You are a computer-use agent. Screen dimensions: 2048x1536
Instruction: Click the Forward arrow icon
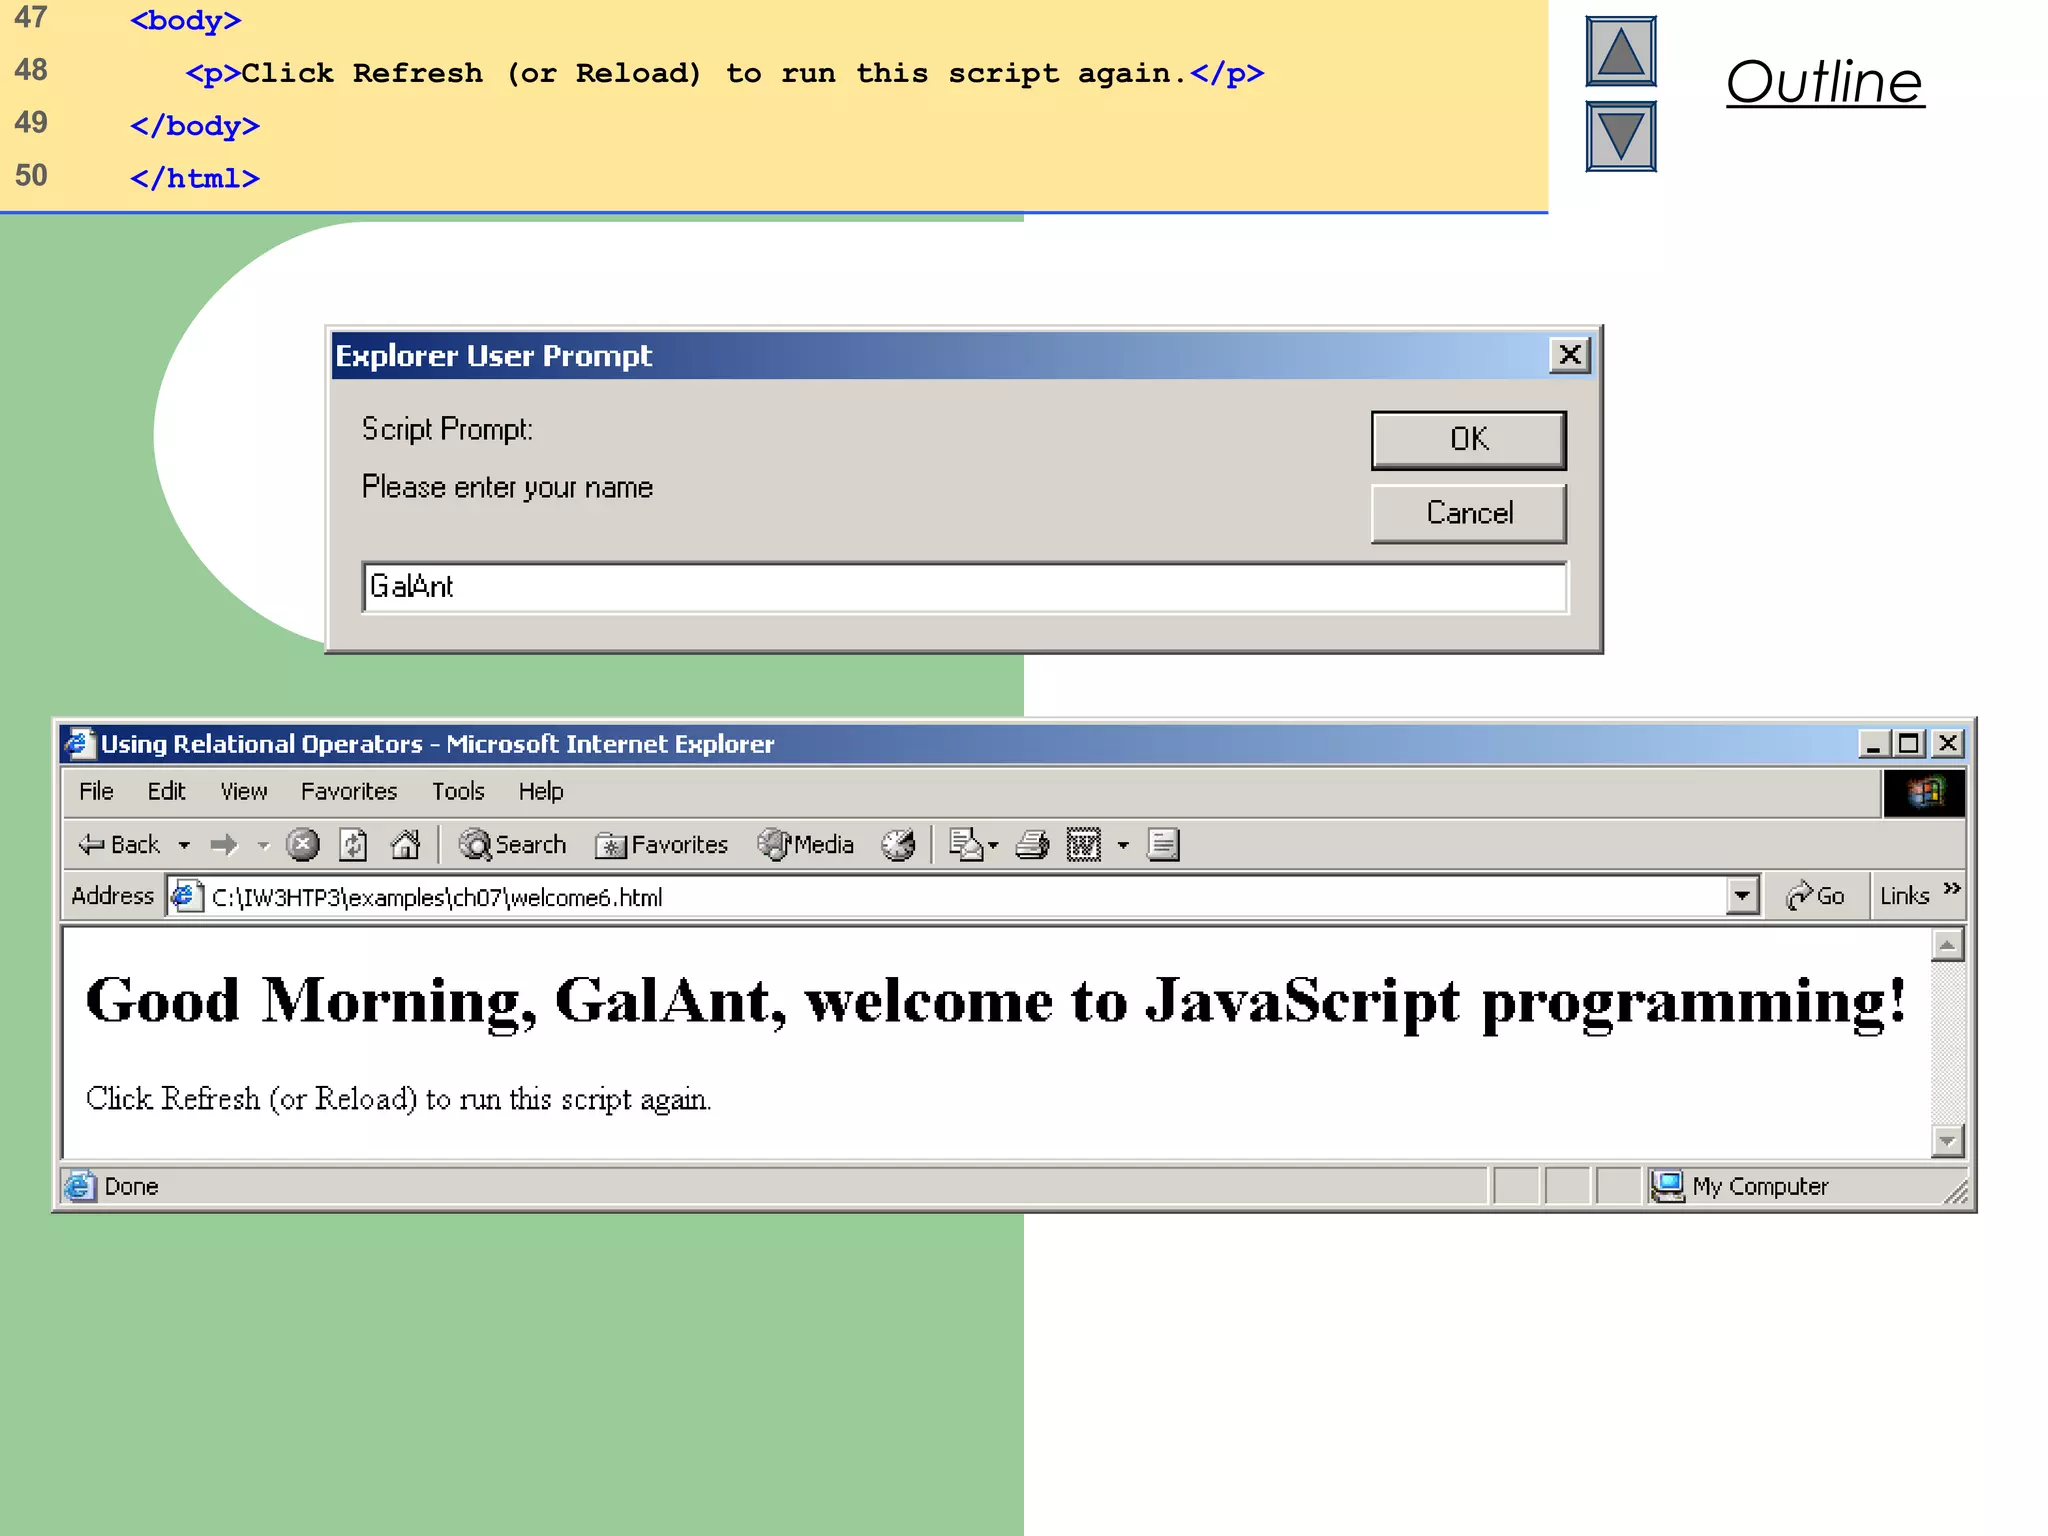coord(224,845)
